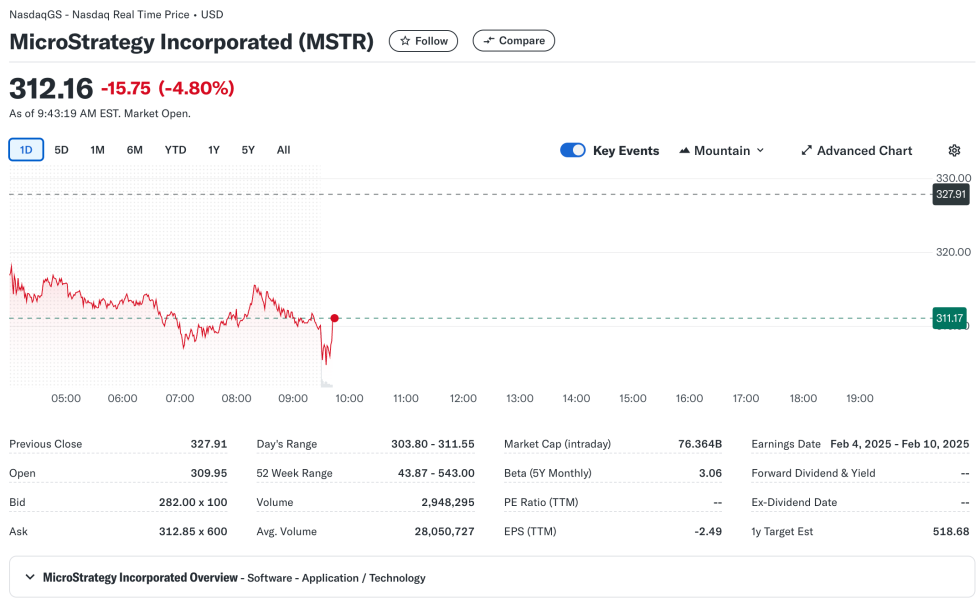Open the YTD chart range
The image size is (980, 604).
pyautogui.click(x=174, y=149)
